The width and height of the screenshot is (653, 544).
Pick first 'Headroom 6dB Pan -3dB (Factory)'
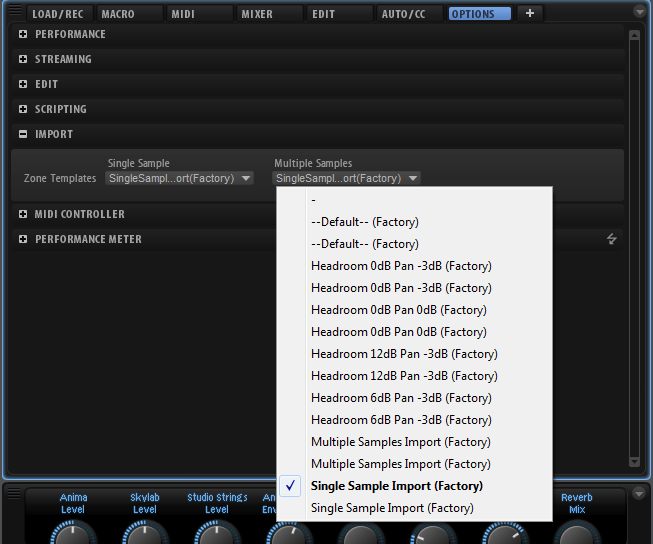click(414, 398)
